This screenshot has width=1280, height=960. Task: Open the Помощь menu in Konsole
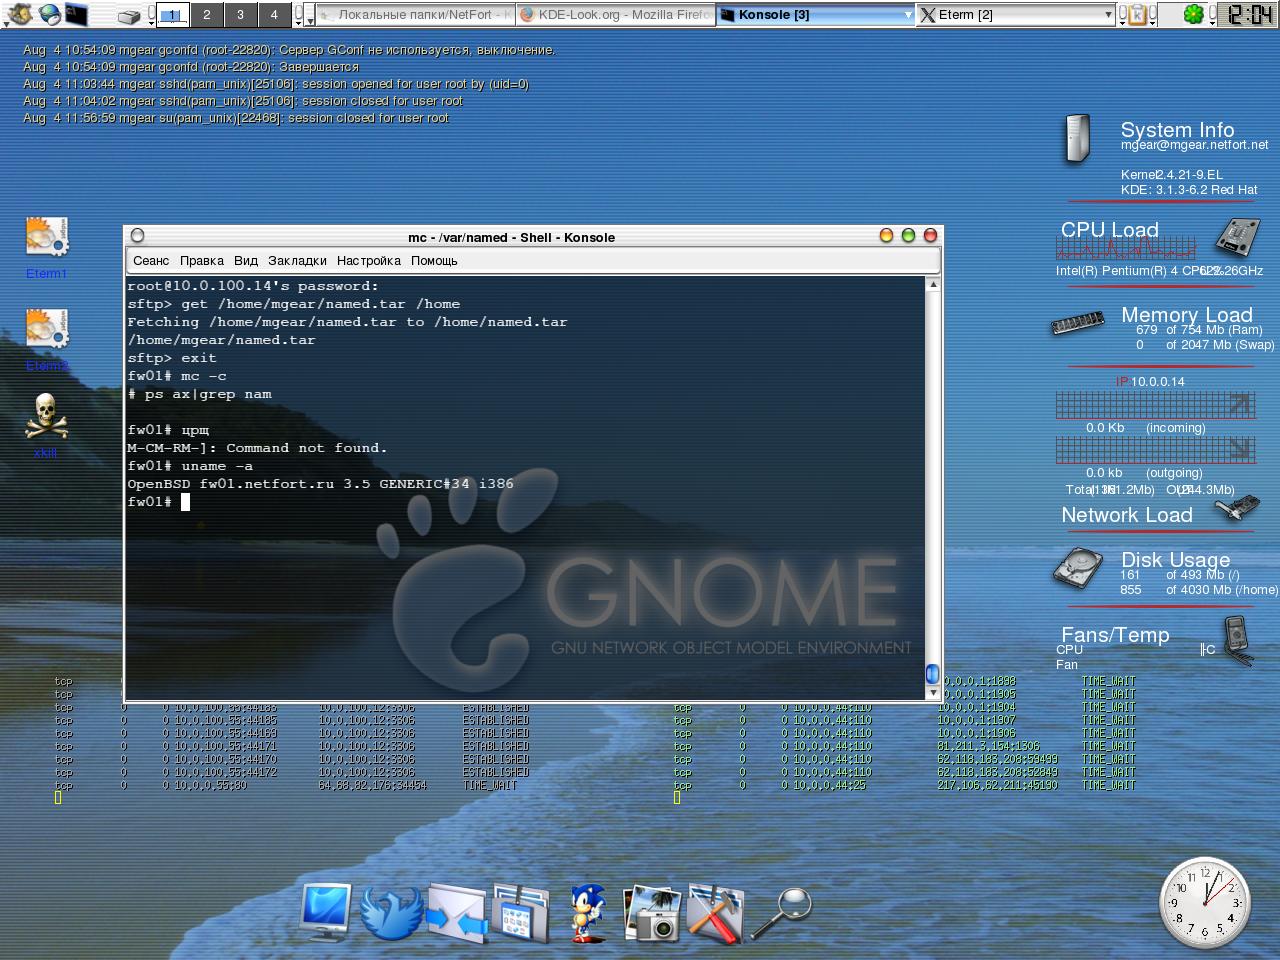(434, 261)
